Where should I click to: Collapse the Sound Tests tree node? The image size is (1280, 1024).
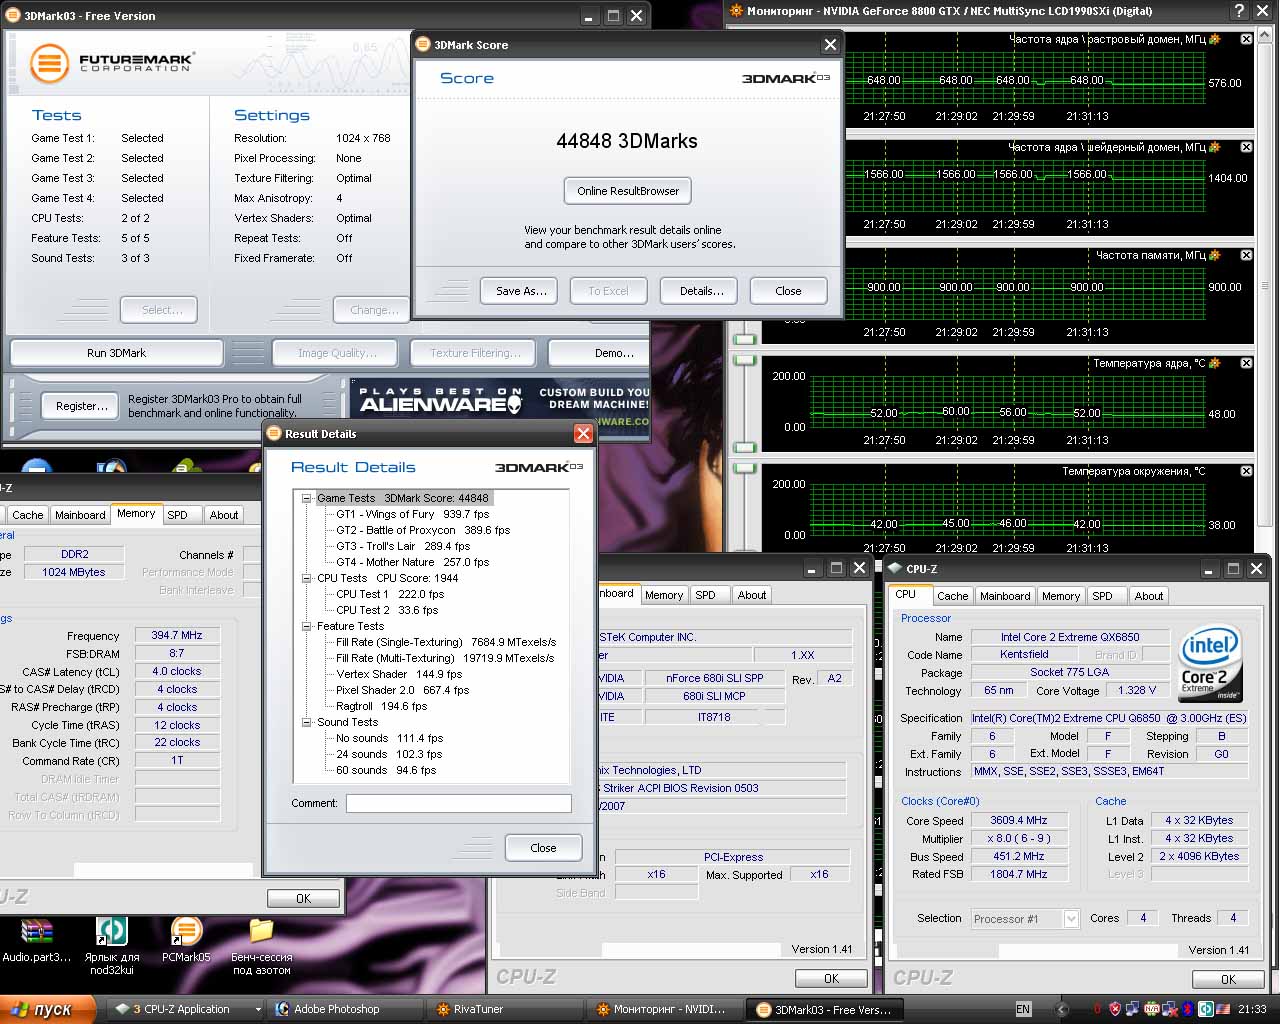coord(307,722)
